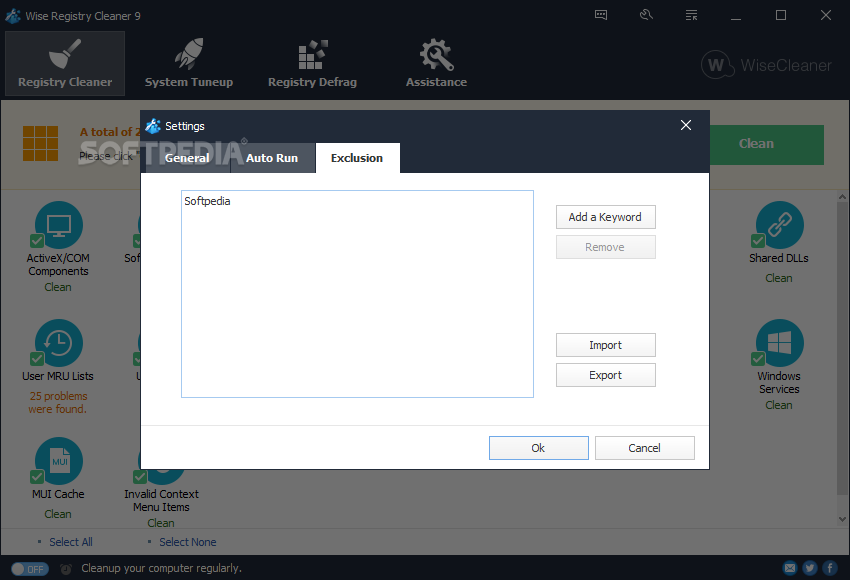Click the User MRU Lists clock icon
This screenshot has width=850, height=580.
click(x=59, y=343)
